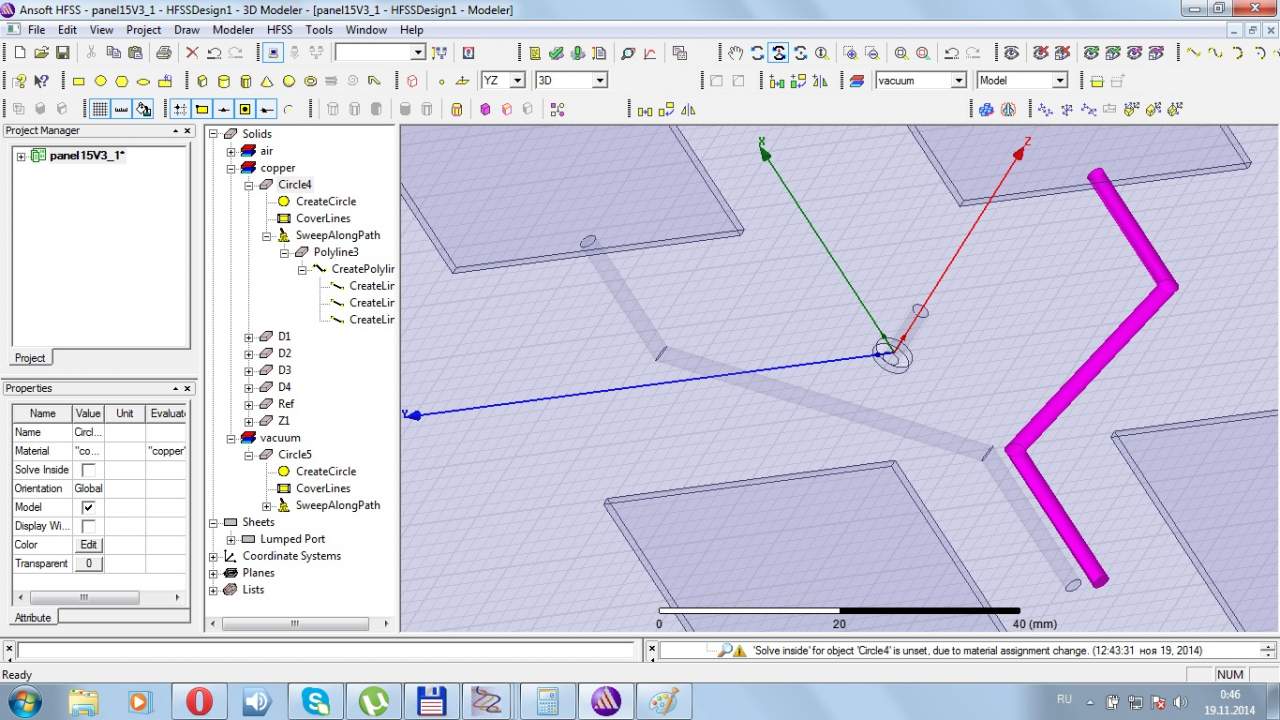This screenshot has height=720, width=1280.
Task: Activate the Pan hand tool
Action: click(x=735, y=53)
